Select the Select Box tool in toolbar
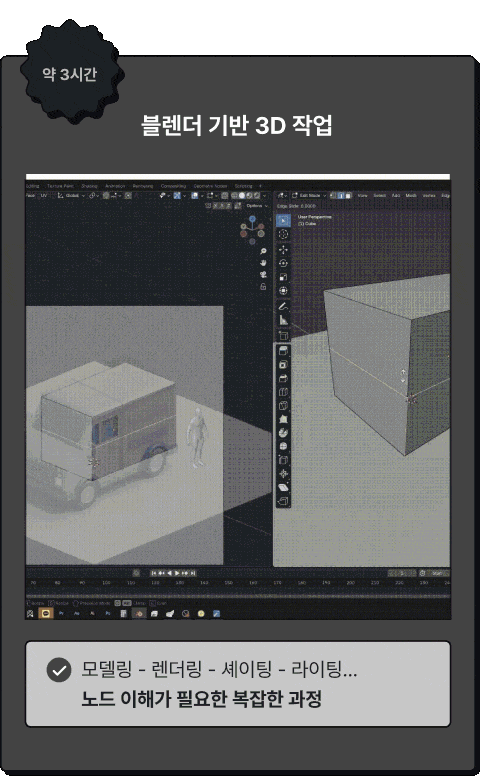The height and width of the screenshot is (777, 480). pyautogui.click(x=283, y=220)
